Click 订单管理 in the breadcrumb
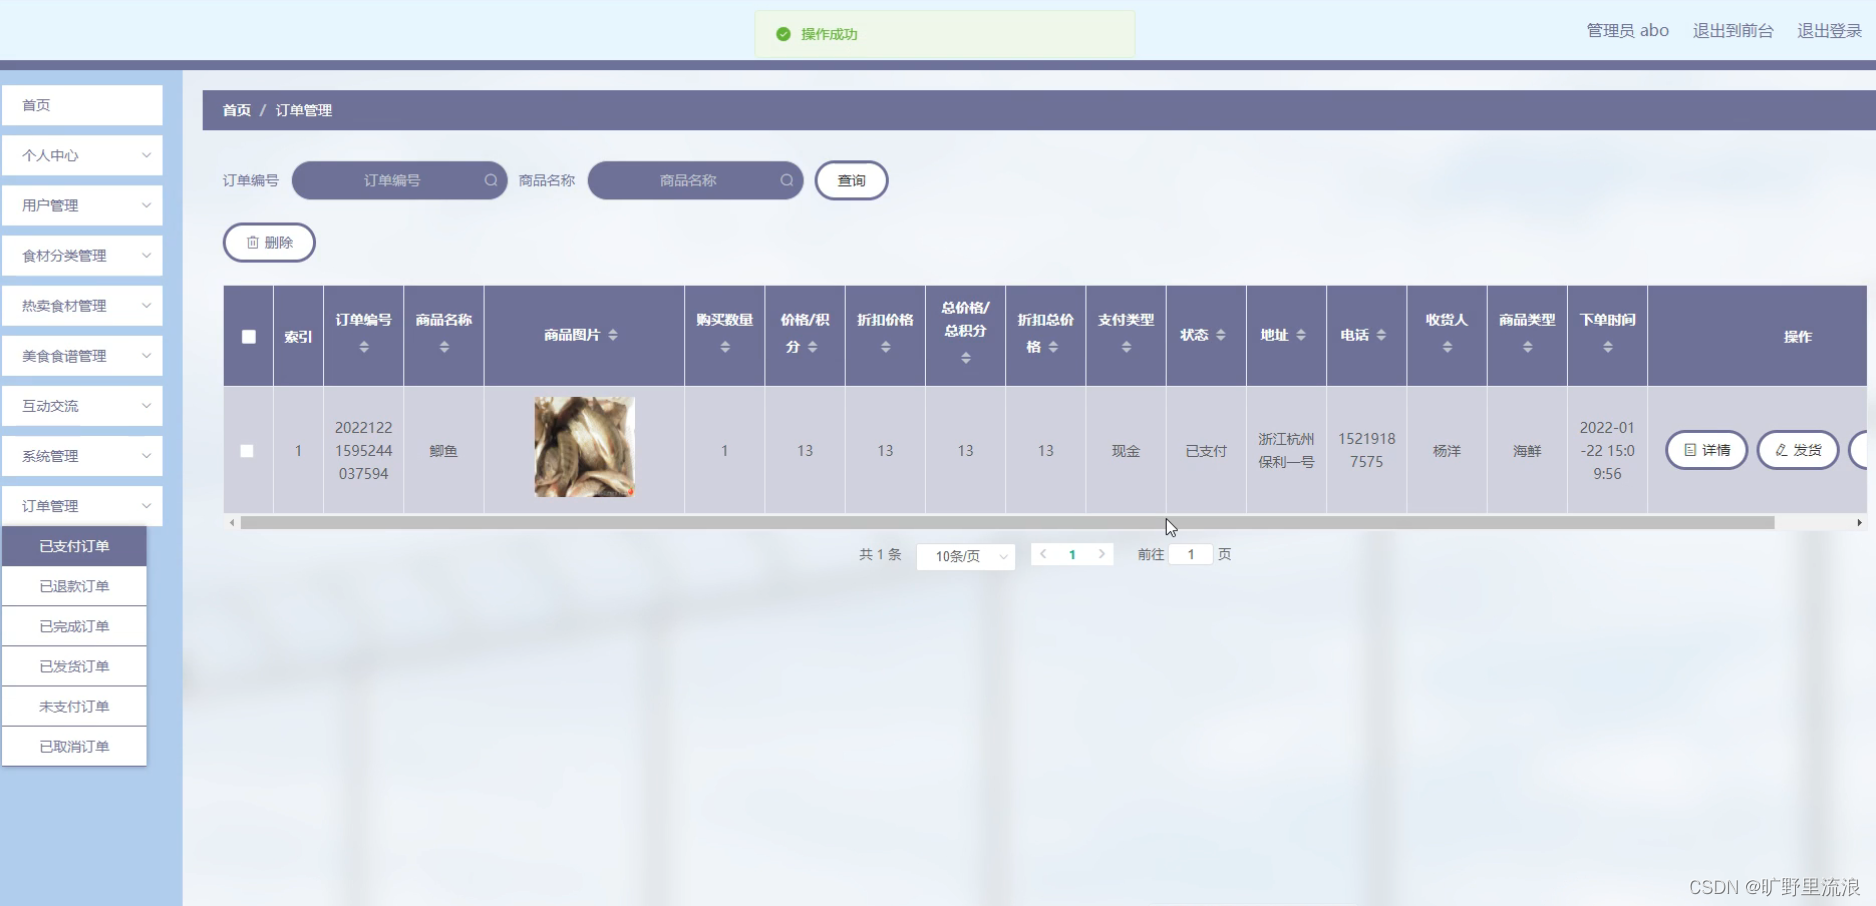 [304, 110]
